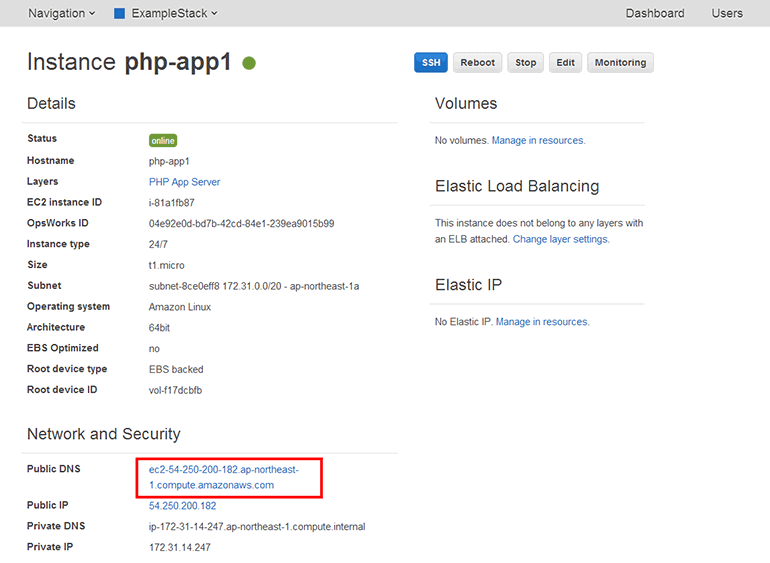
Task: Open the Public DNS amazonaws.com link
Action: tap(223, 477)
